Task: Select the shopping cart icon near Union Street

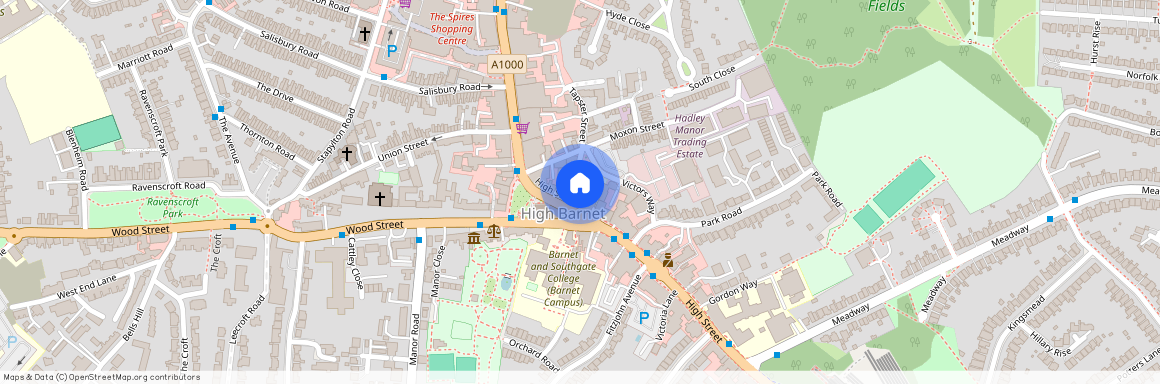Action: 522,127
